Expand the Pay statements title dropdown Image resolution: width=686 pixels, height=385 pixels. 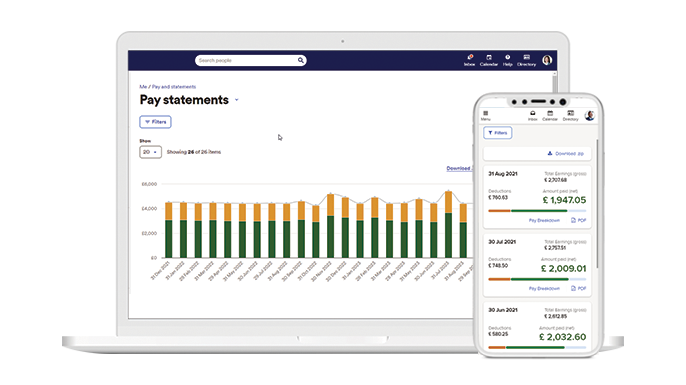237,100
